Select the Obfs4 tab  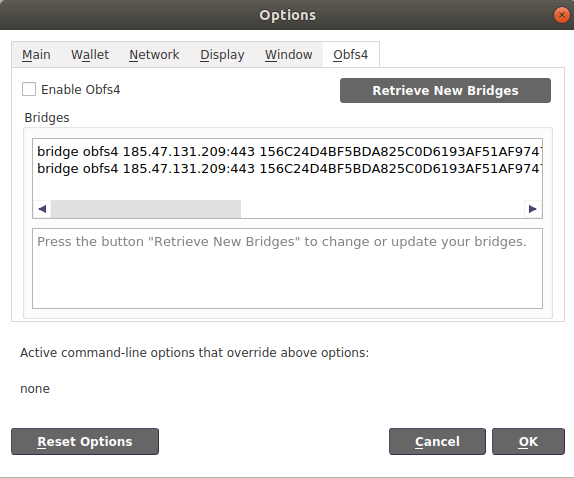point(350,55)
